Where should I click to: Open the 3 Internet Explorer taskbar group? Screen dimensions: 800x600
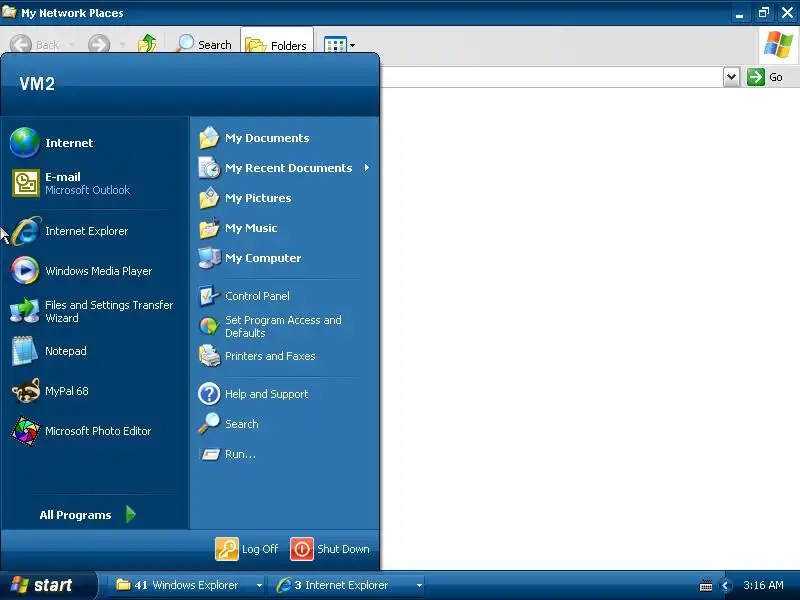pyautogui.click(x=349, y=585)
